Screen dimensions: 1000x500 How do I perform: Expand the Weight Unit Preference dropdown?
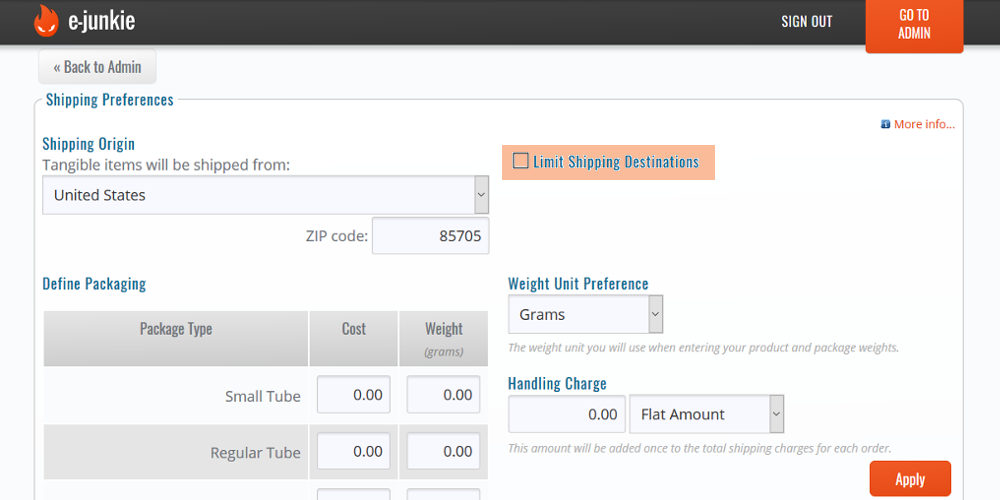(585, 314)
